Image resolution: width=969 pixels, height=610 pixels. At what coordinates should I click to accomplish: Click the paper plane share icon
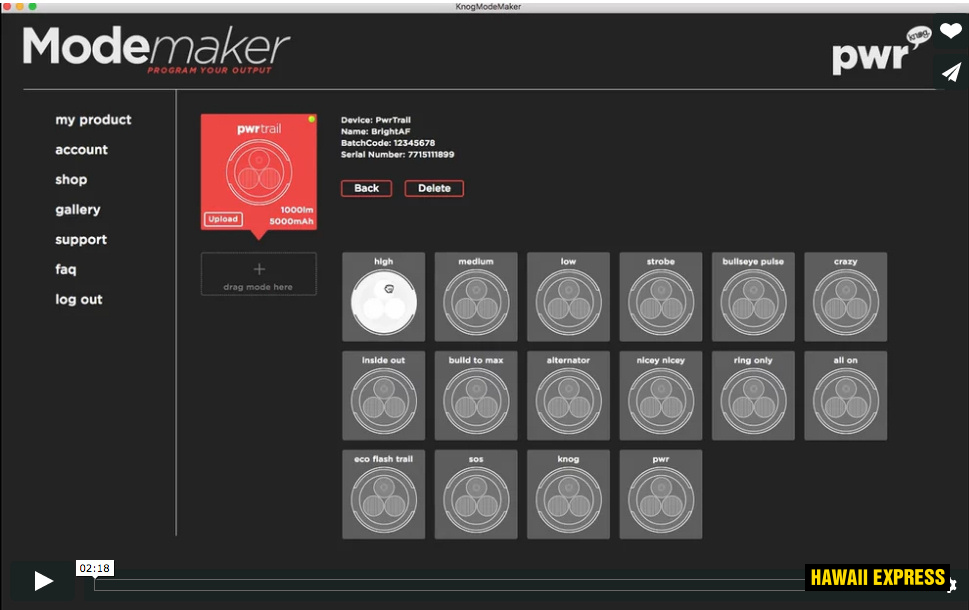click(x=950, y=72)
